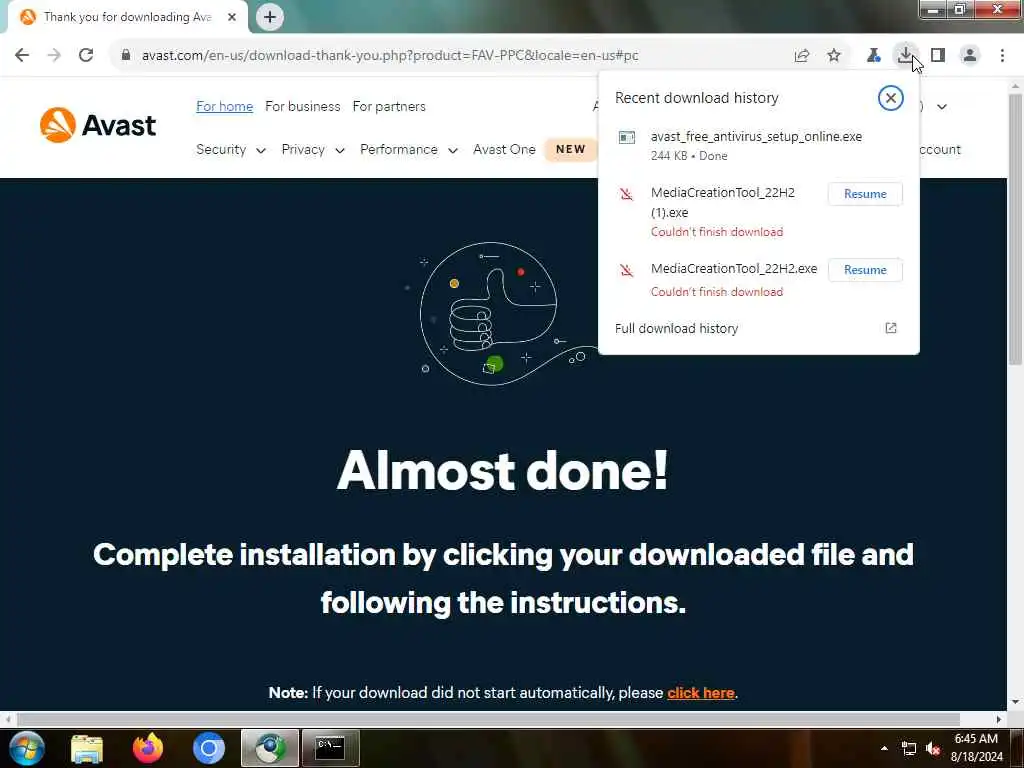This screenshot has height=768, width=1024.
Task: Bookmark this page with the star icon
Action: click(x=834, y=56)
